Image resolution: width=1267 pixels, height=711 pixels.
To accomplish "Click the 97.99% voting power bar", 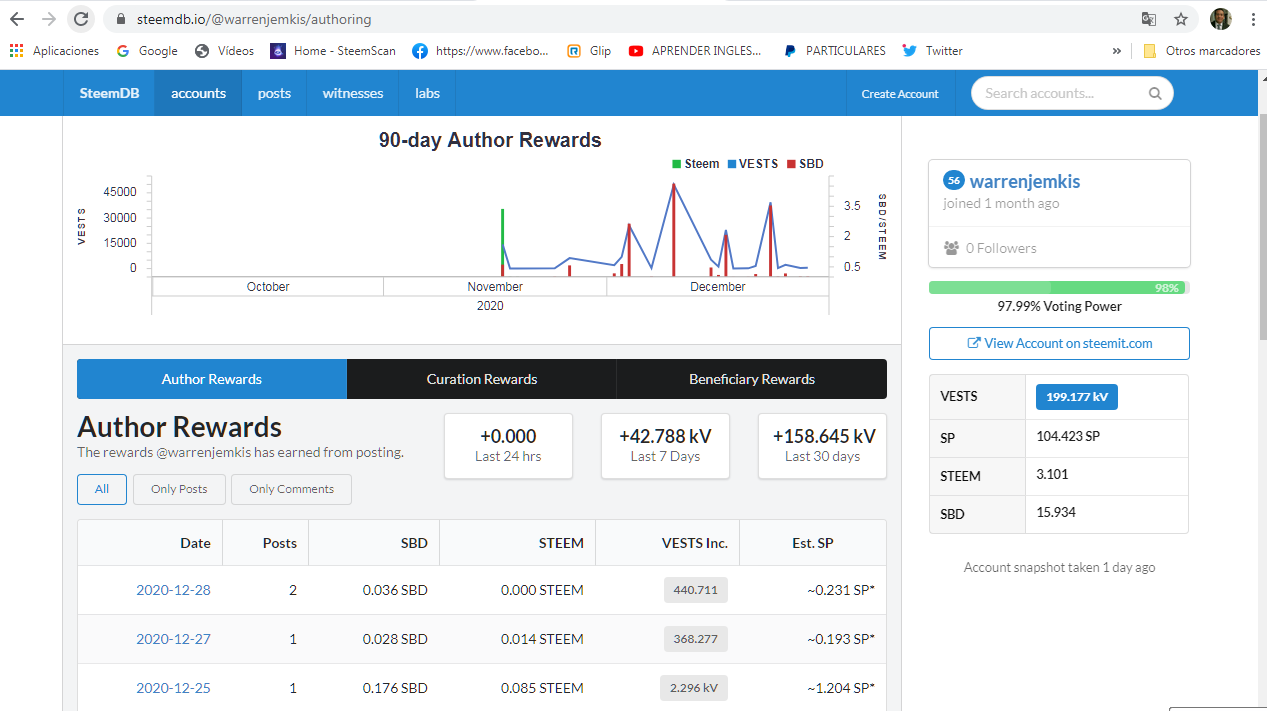I will [x=1059, y=287].
